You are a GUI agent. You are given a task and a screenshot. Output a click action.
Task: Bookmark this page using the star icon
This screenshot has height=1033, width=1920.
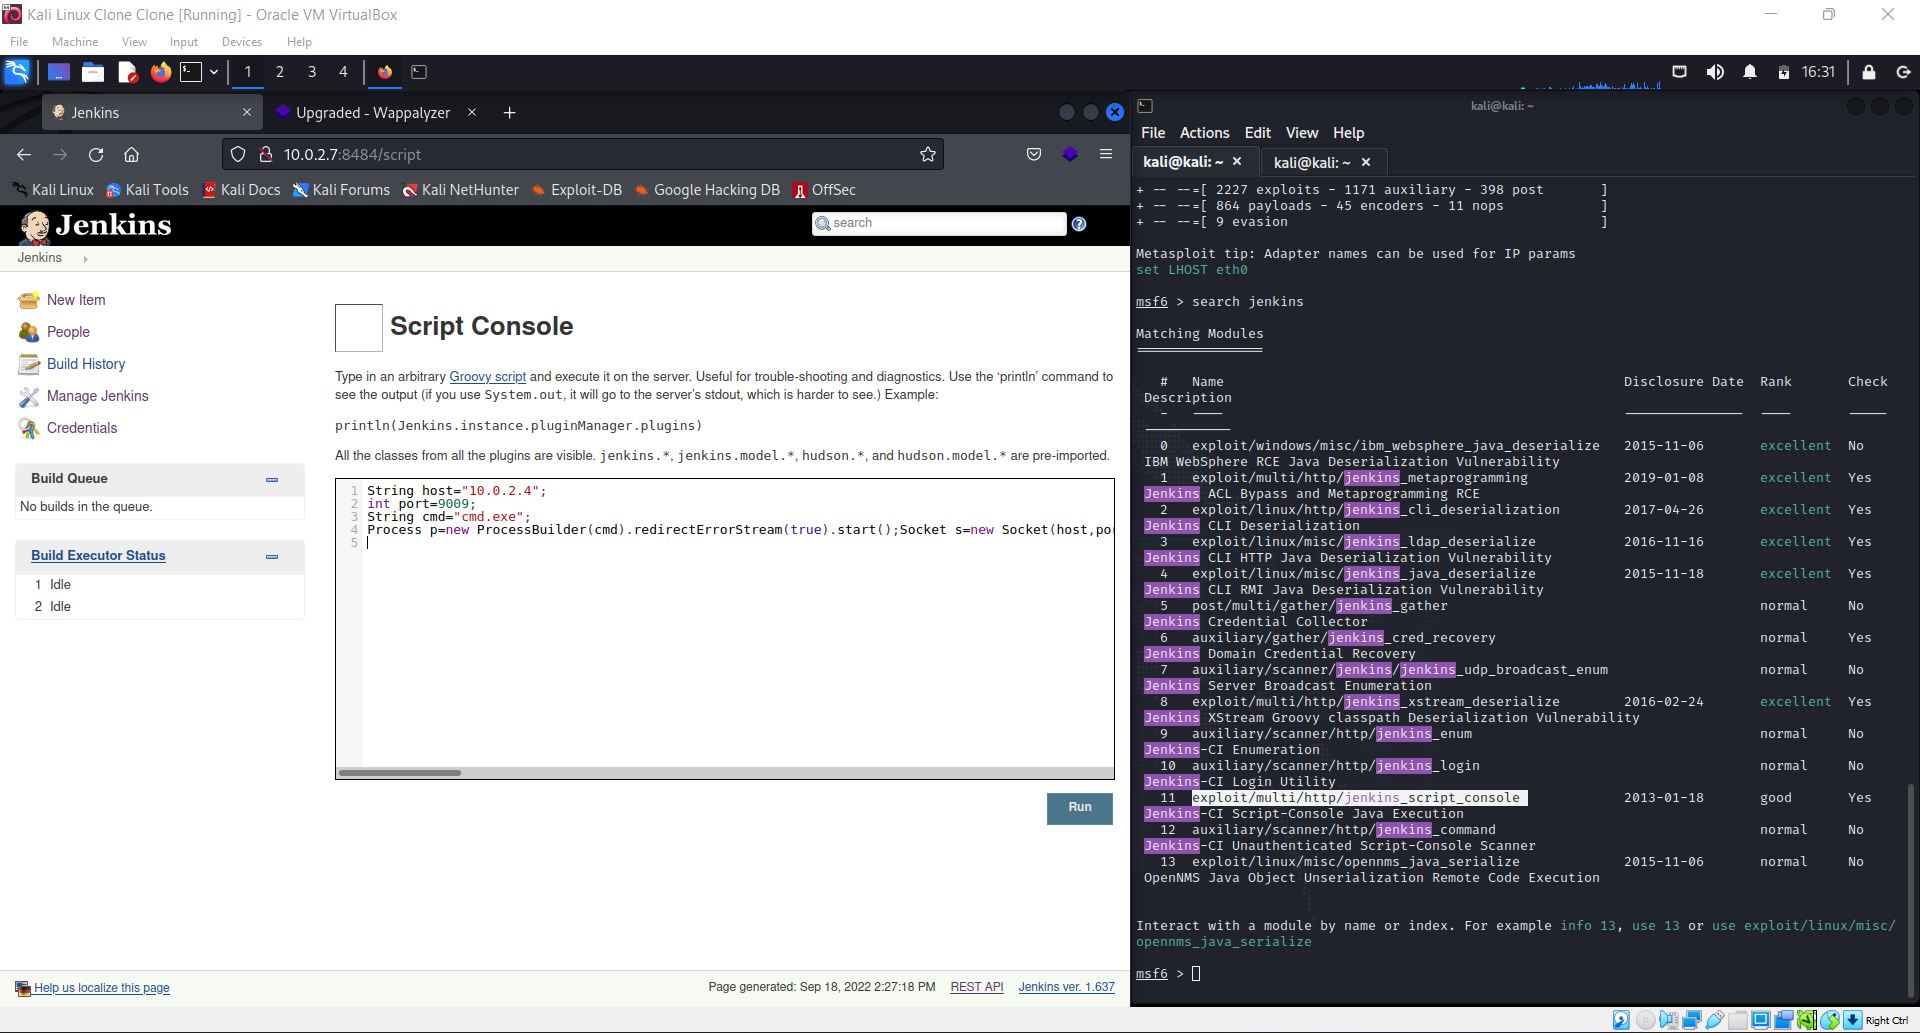point(927,154)
